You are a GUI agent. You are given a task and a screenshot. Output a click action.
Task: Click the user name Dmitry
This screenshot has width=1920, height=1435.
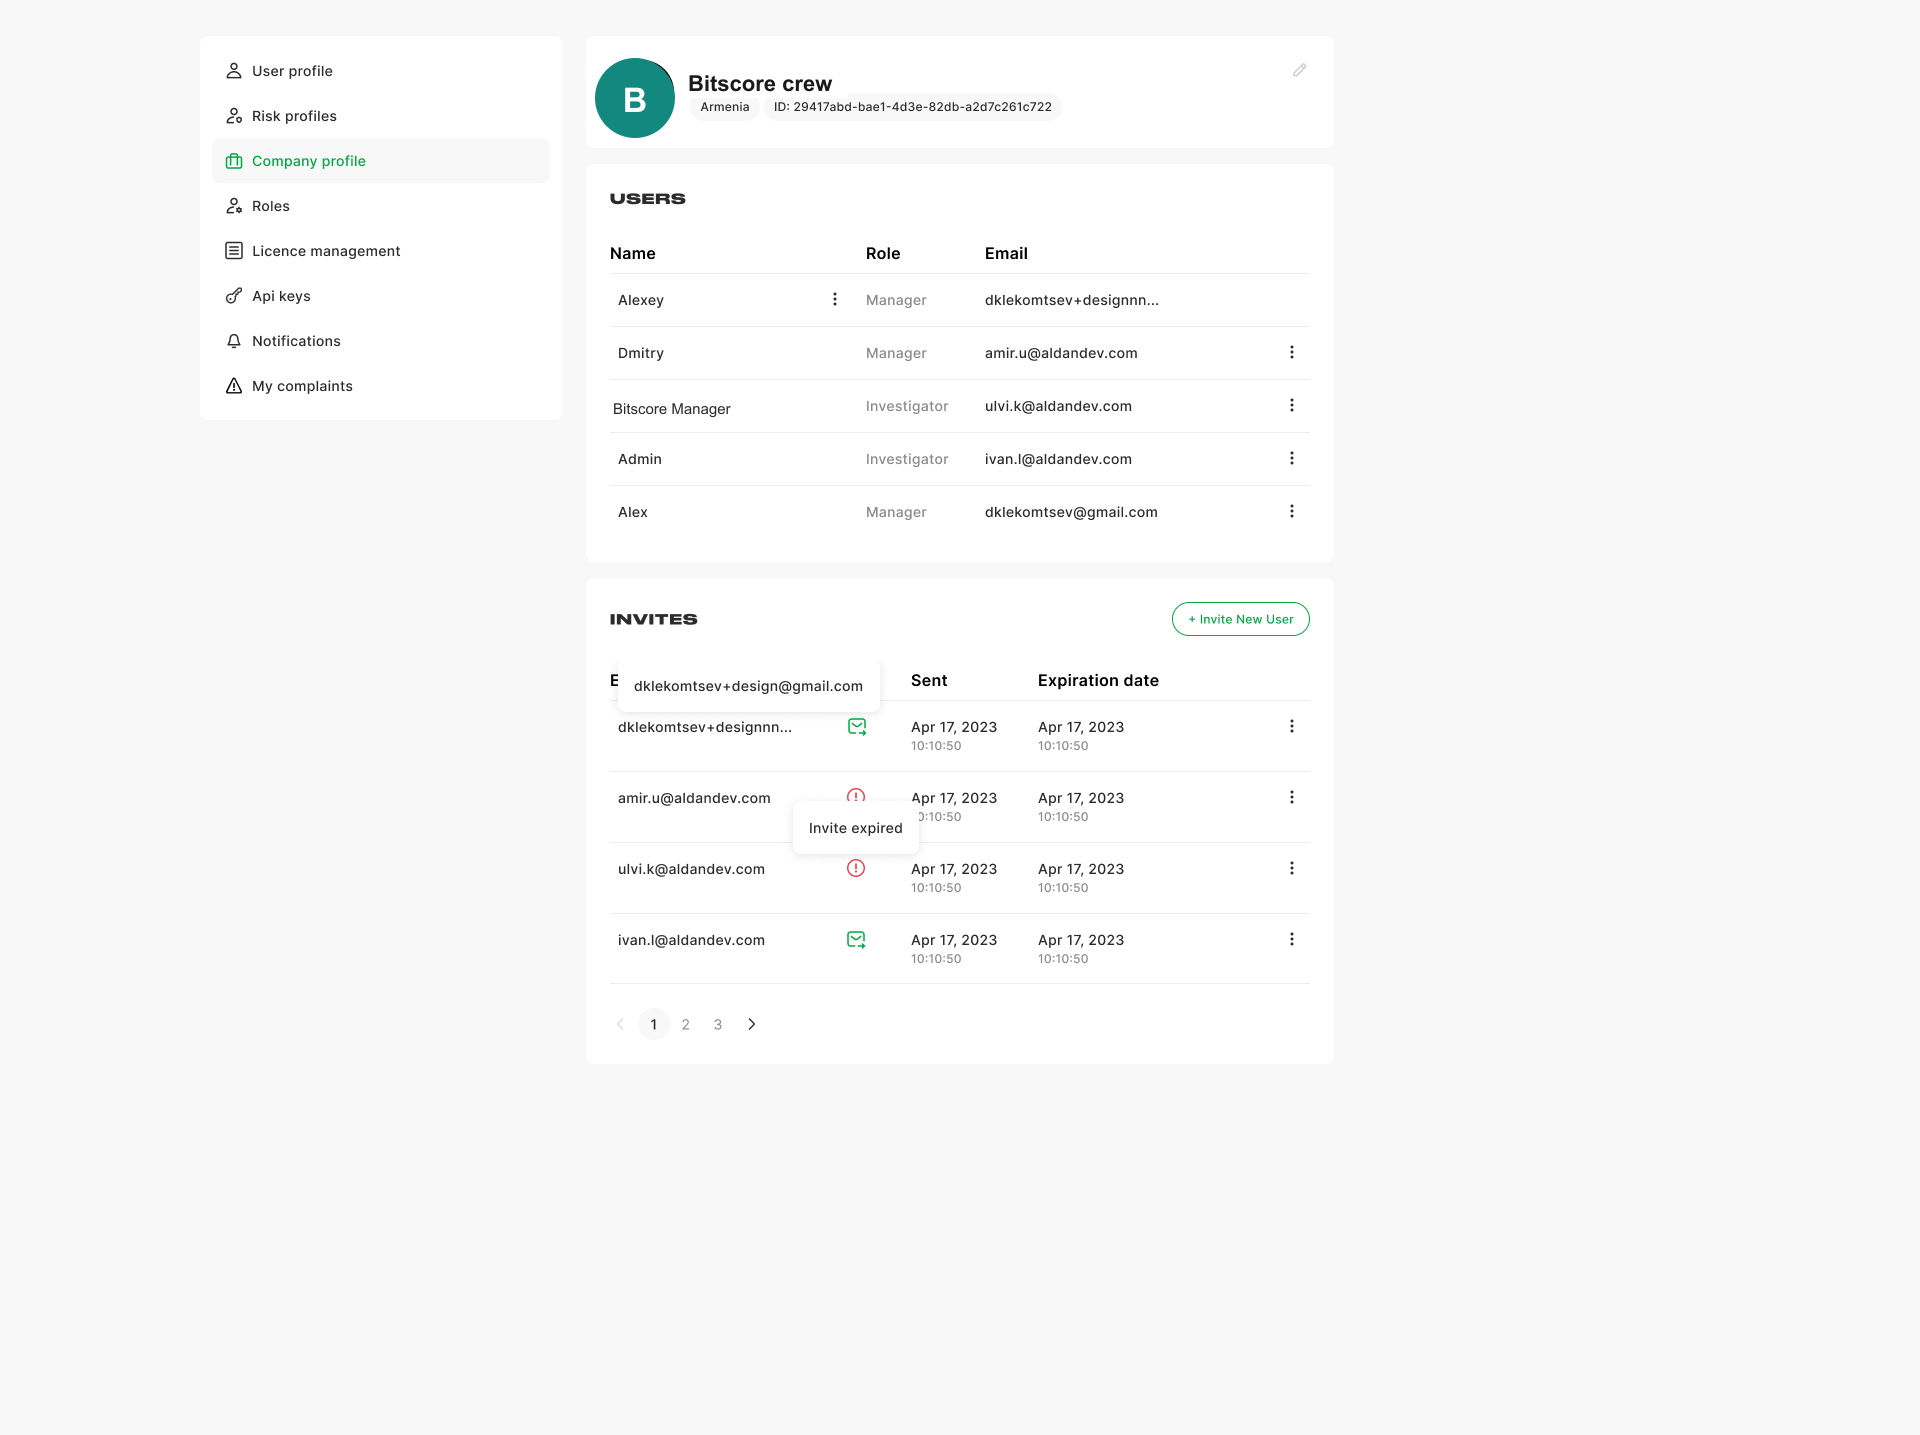coord(641,353)
